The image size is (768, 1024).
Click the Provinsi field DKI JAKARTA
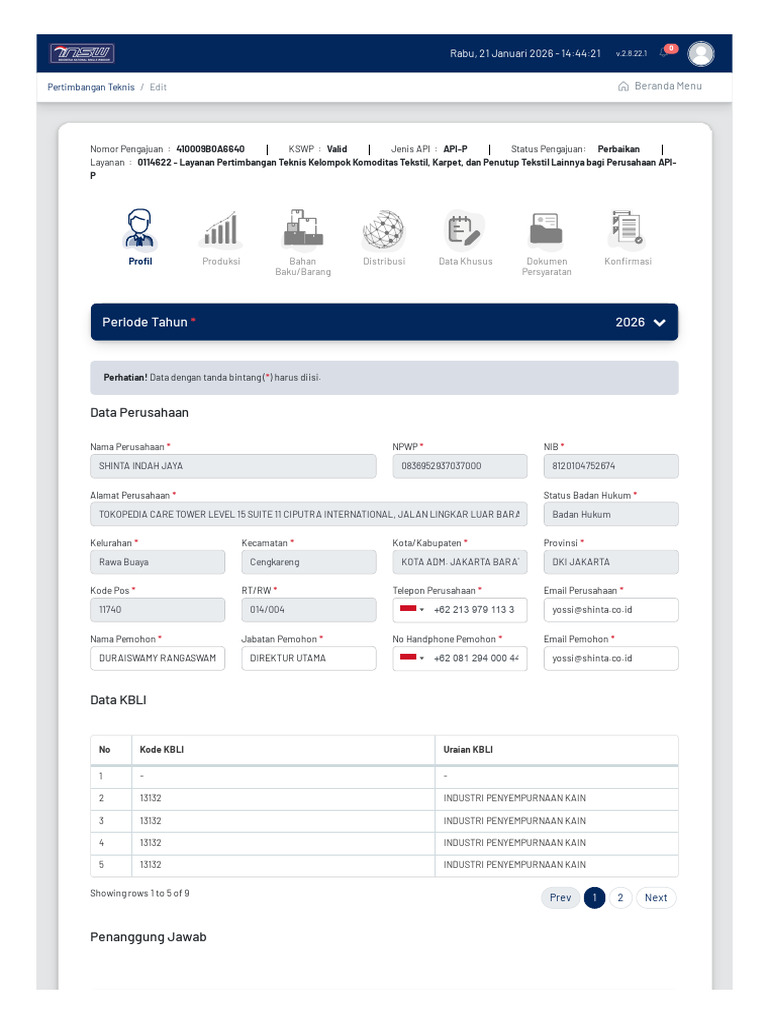tap(611, 562)
